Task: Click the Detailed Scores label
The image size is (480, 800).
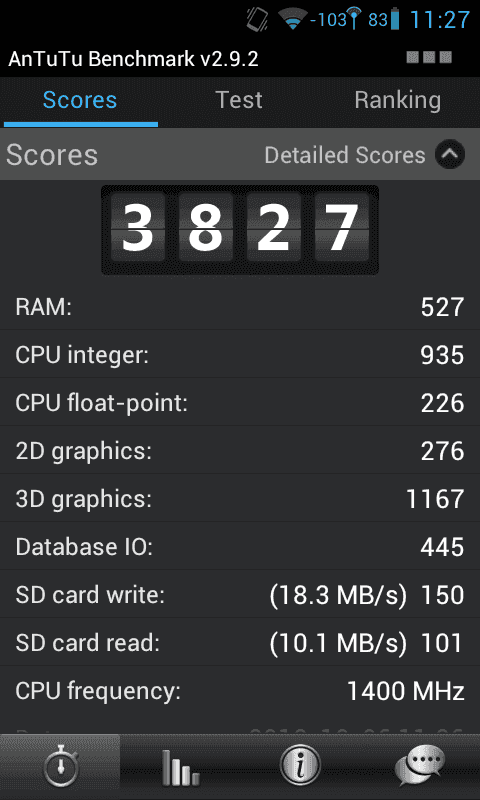Action: click(344, 155)
